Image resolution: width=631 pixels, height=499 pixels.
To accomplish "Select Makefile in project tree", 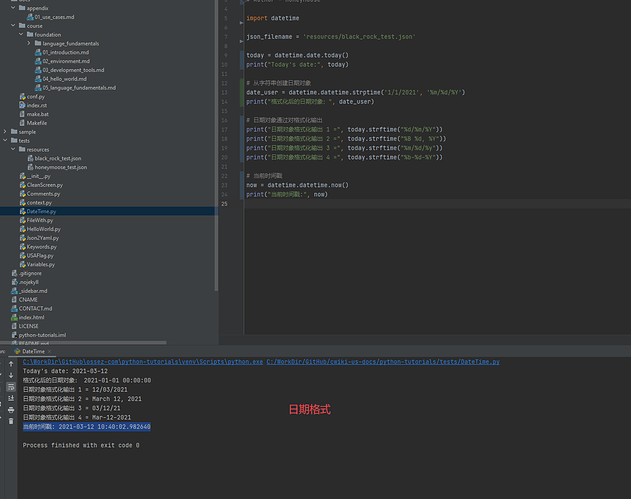I will coord(37,123).
